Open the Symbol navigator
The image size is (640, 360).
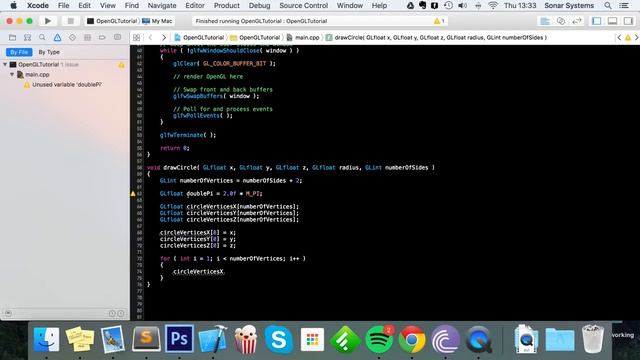pos(27,38)
